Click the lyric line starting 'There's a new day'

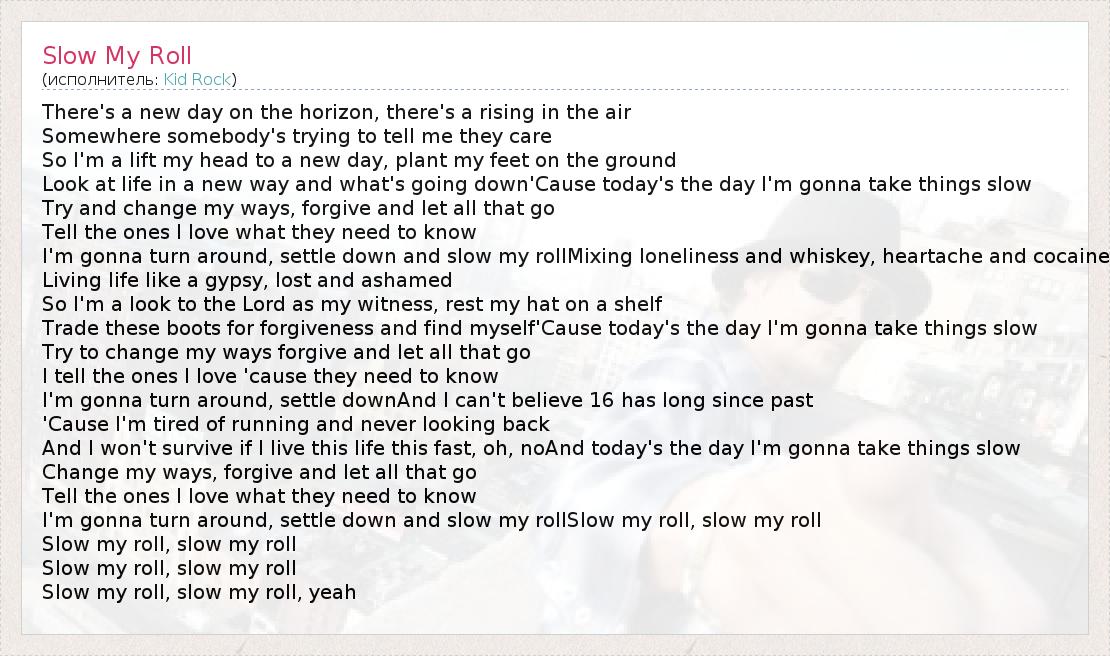336,112
